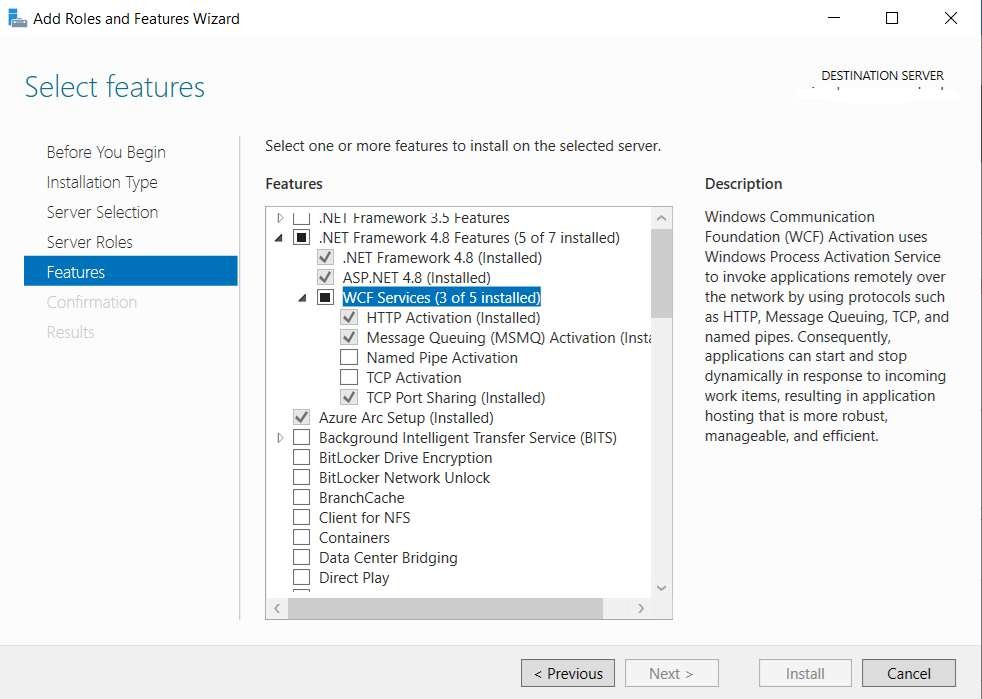Maximize the wizard window

(892, 18)
